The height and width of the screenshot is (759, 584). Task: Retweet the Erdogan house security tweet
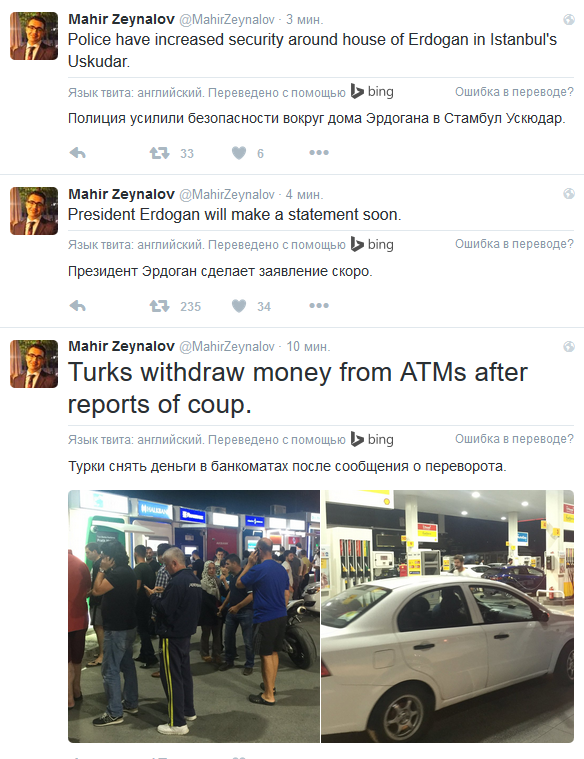tap(159, 153)
